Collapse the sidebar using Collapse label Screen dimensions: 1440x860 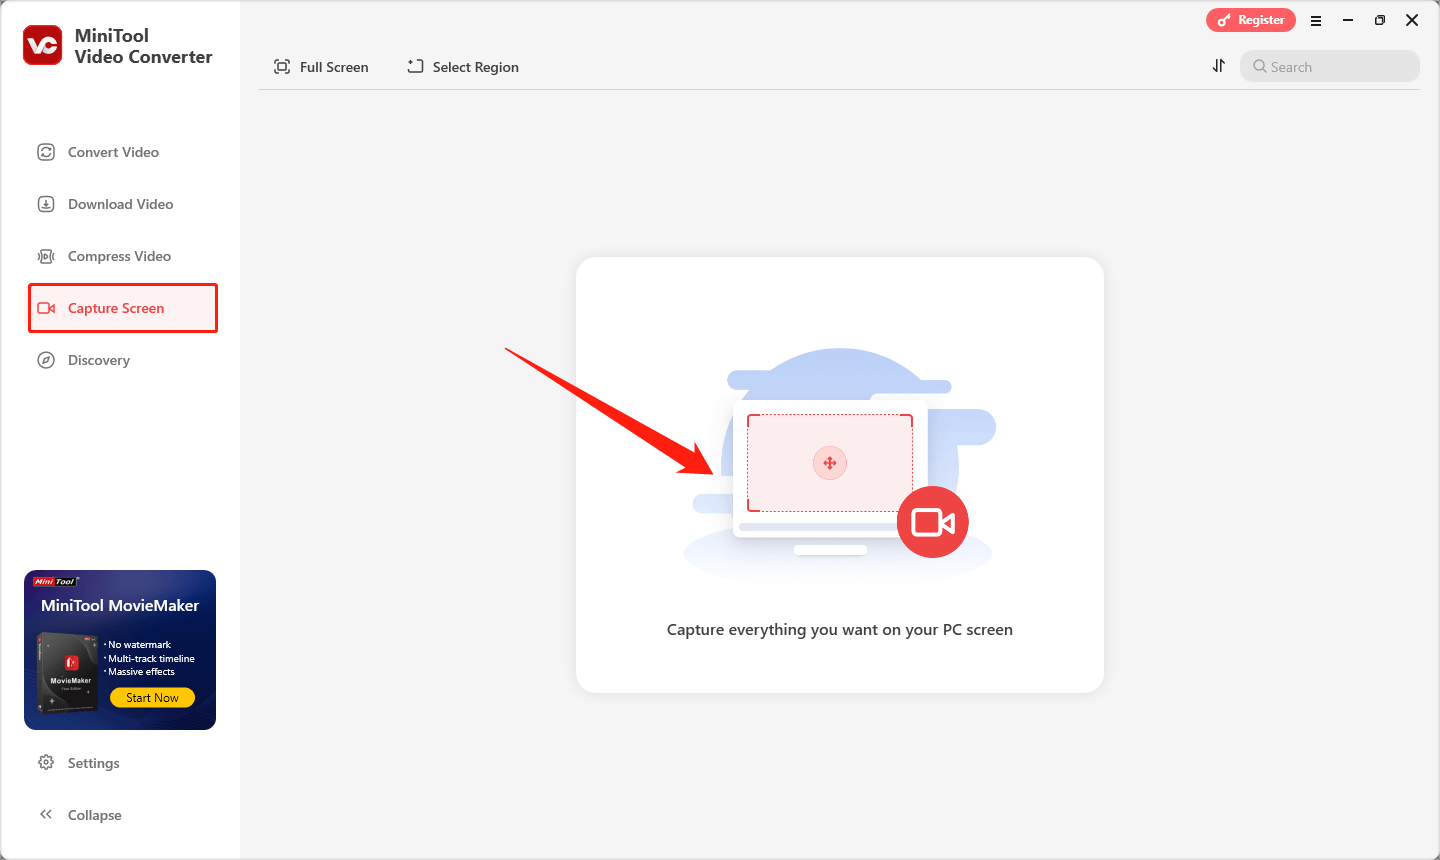coord(95,815)
